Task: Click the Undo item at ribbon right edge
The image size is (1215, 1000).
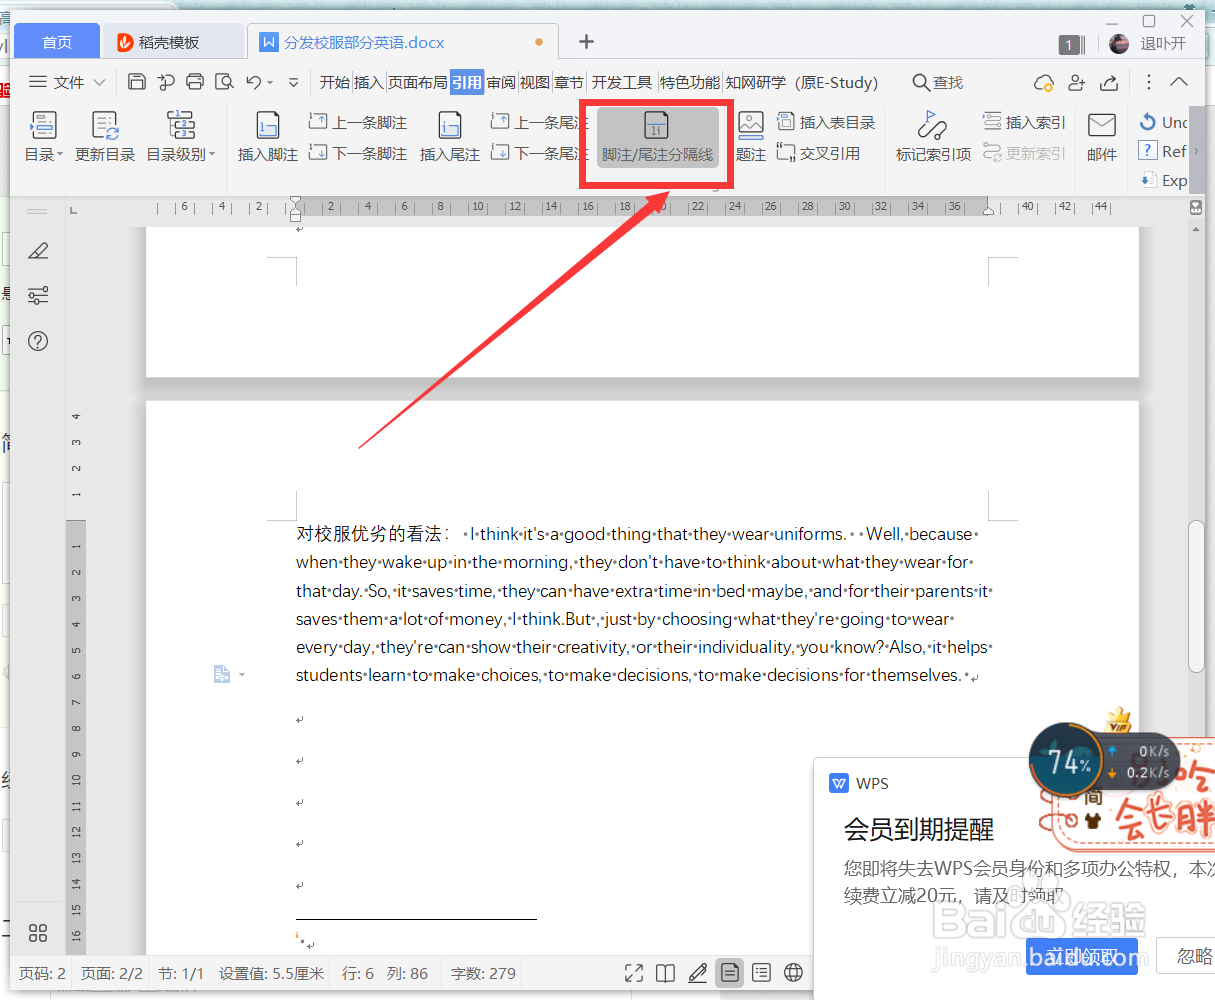Action: pos(1163,122)
